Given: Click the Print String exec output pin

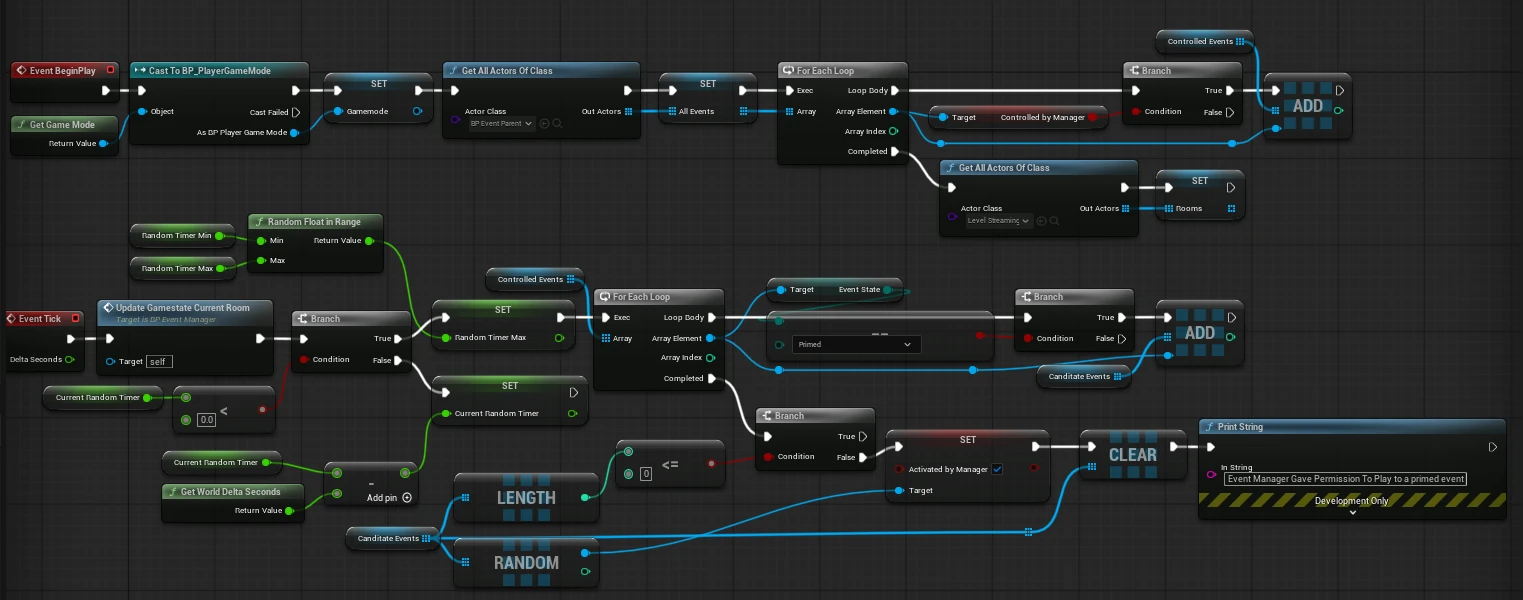Looking at the screenshot, I should point(1492,447).
